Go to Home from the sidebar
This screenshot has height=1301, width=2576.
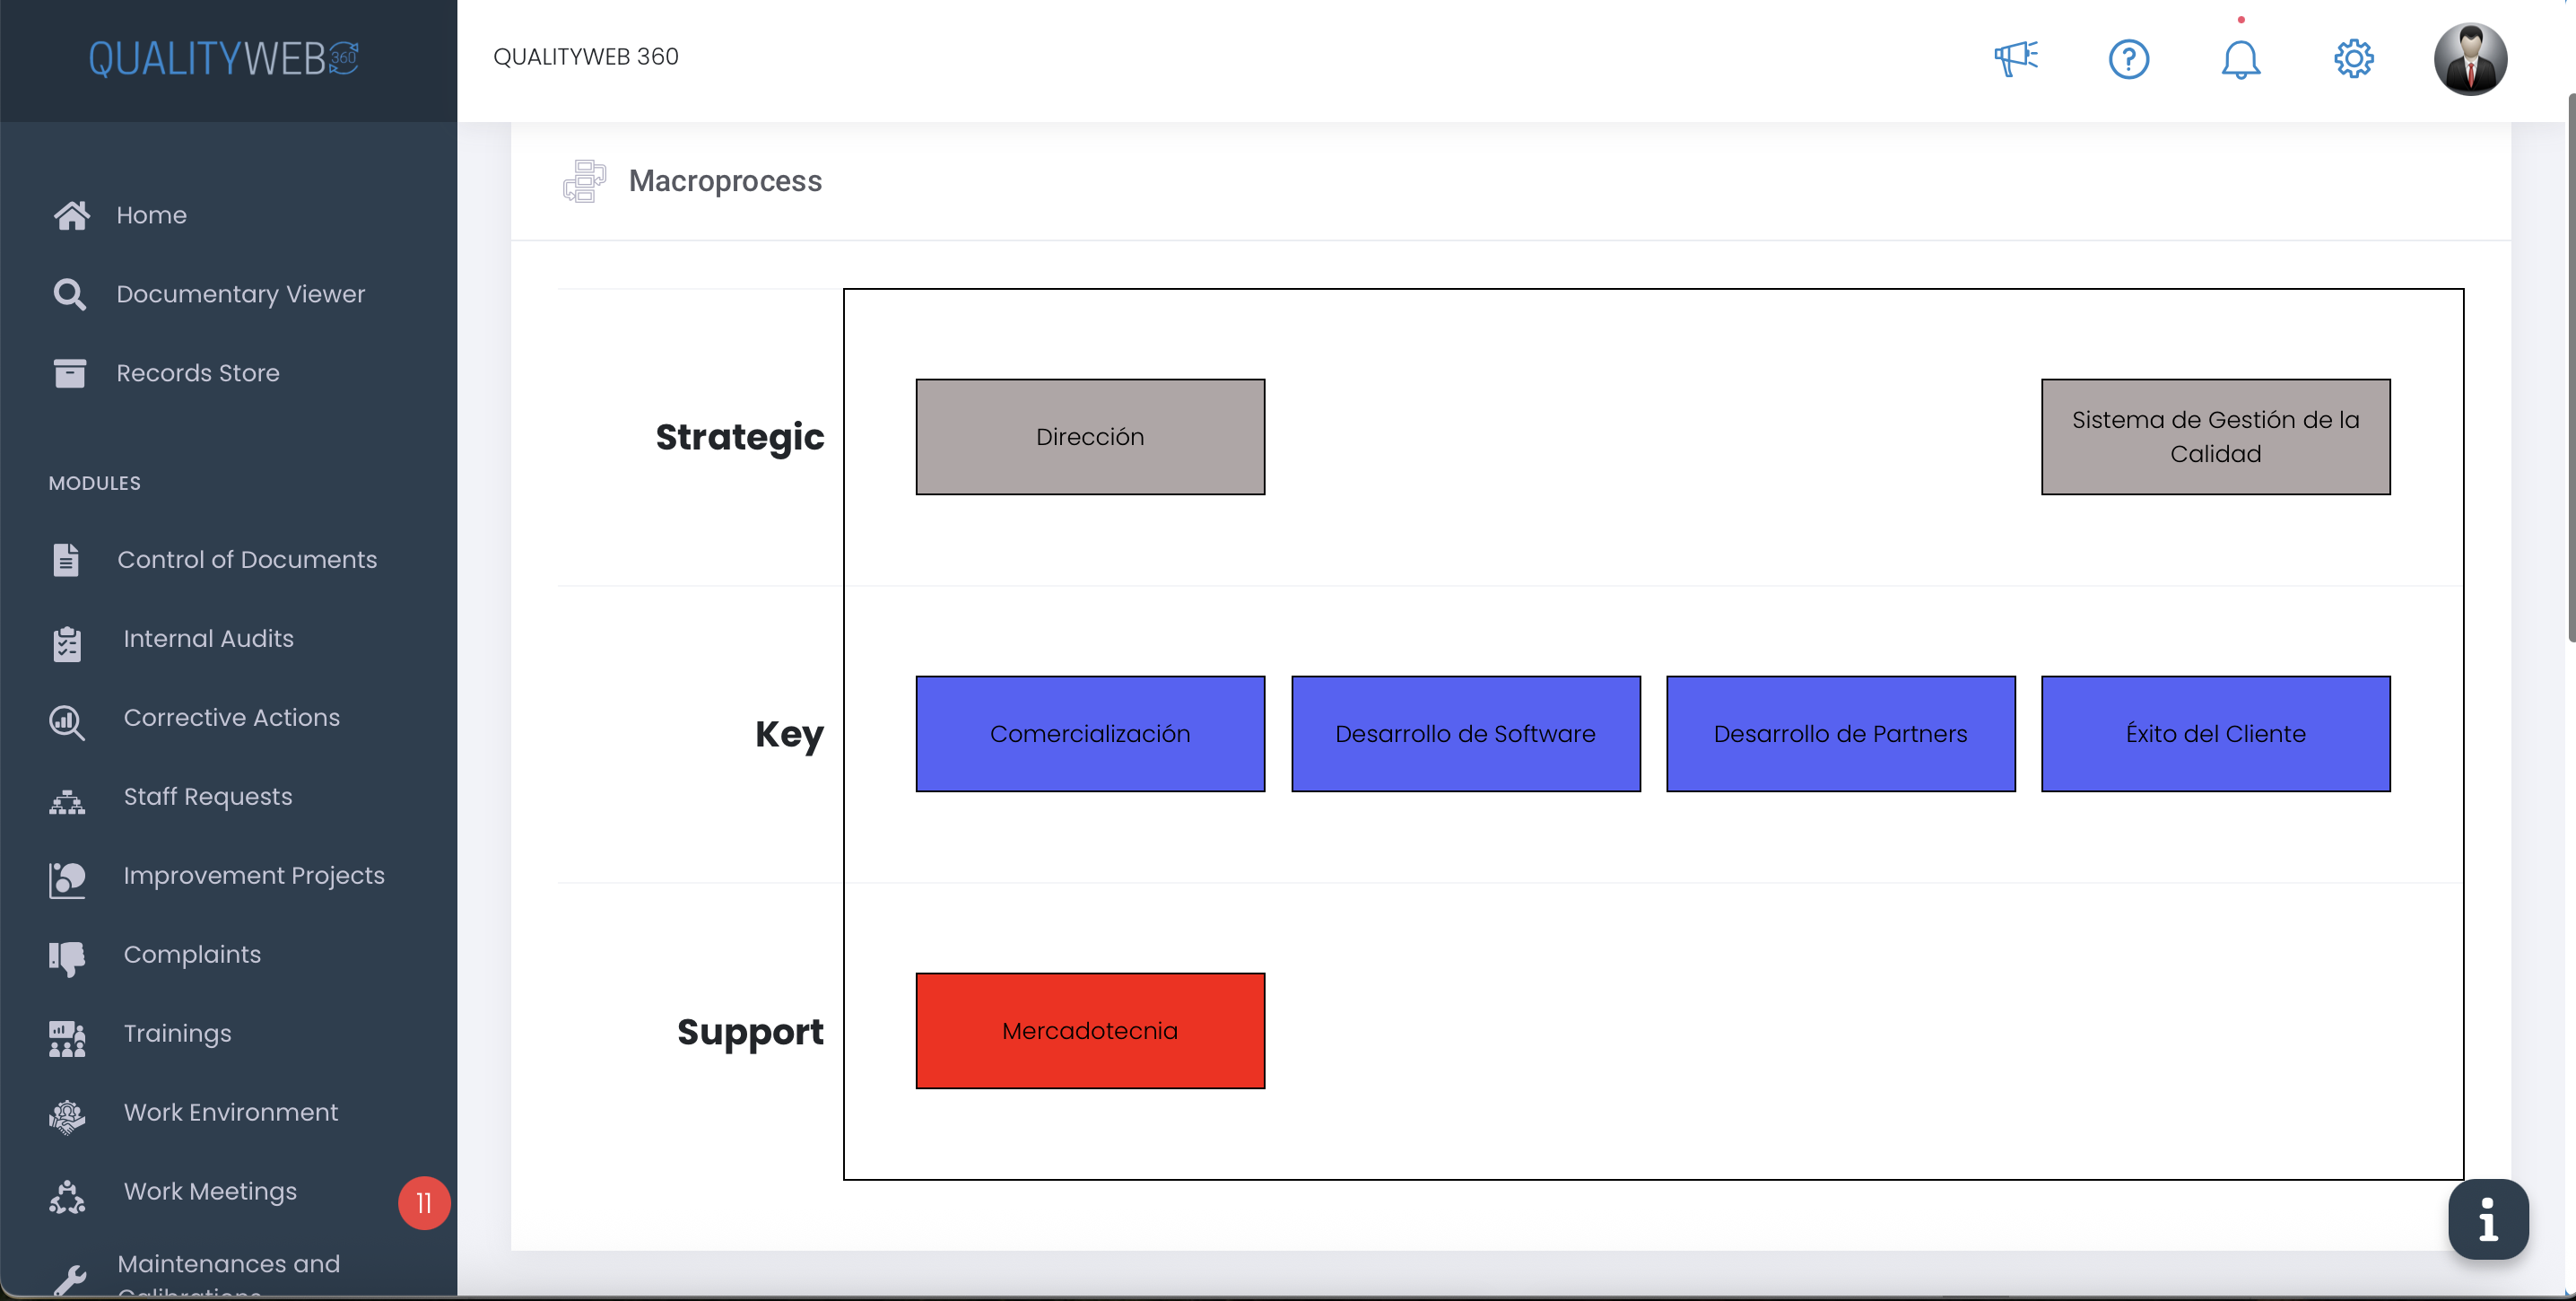152,214
